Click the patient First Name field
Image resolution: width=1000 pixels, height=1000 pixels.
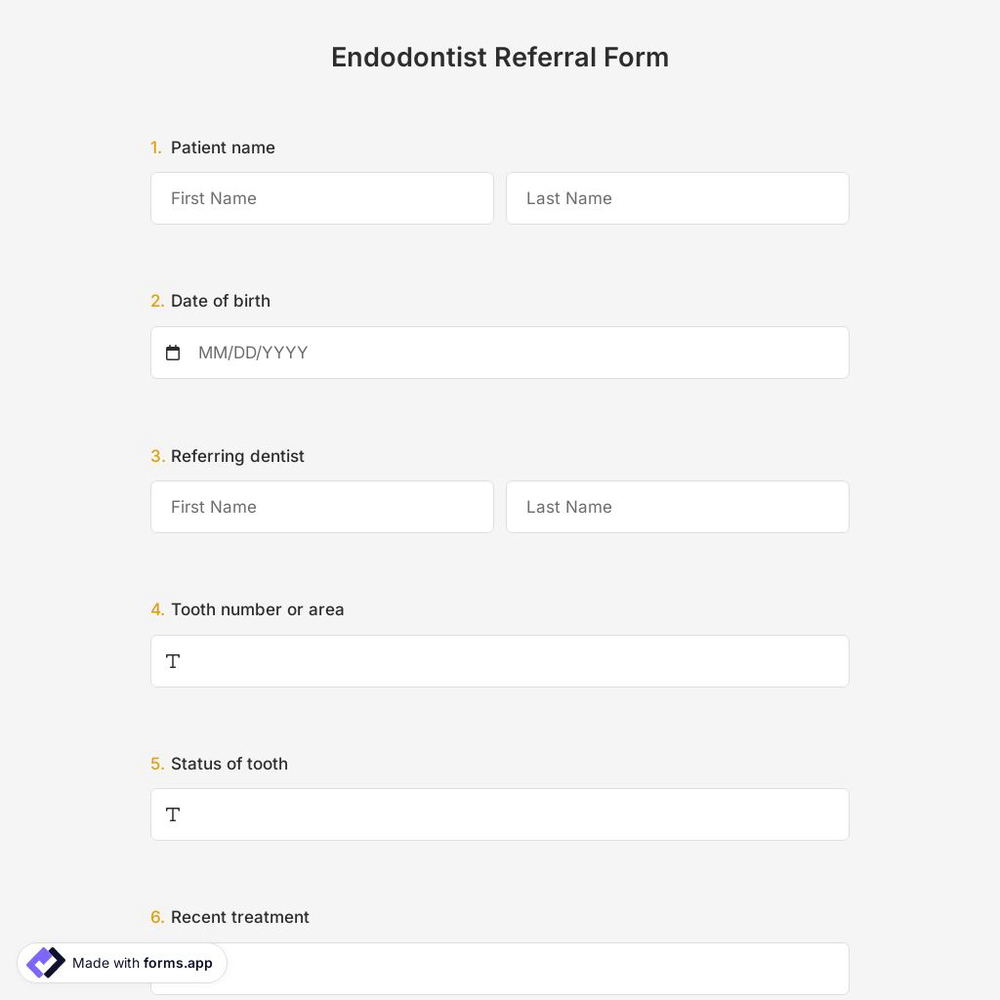tap(322, 198)
